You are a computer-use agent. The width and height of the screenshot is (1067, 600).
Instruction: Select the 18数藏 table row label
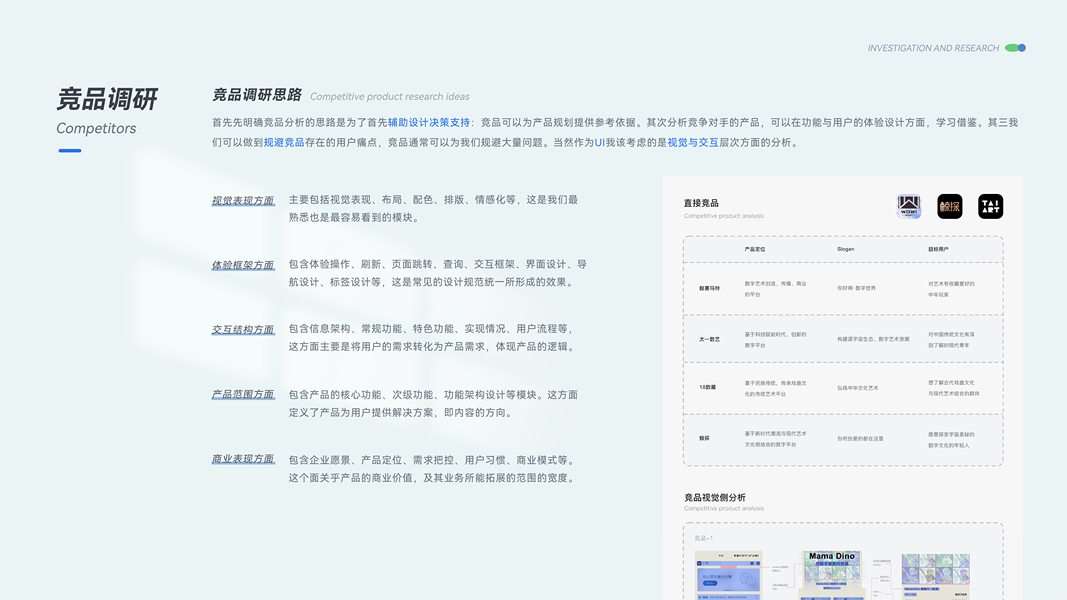pos(707,387)
